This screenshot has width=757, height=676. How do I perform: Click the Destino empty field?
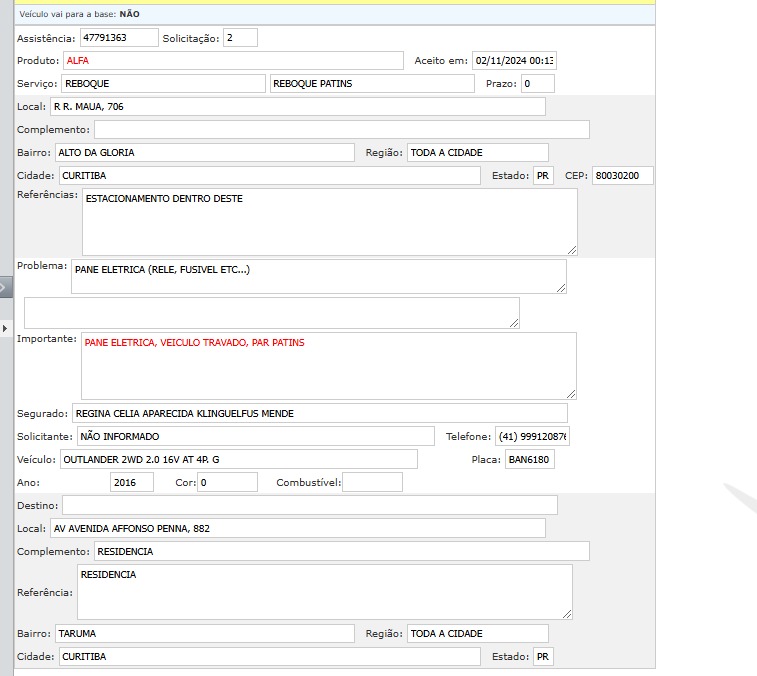click(309, 505)
